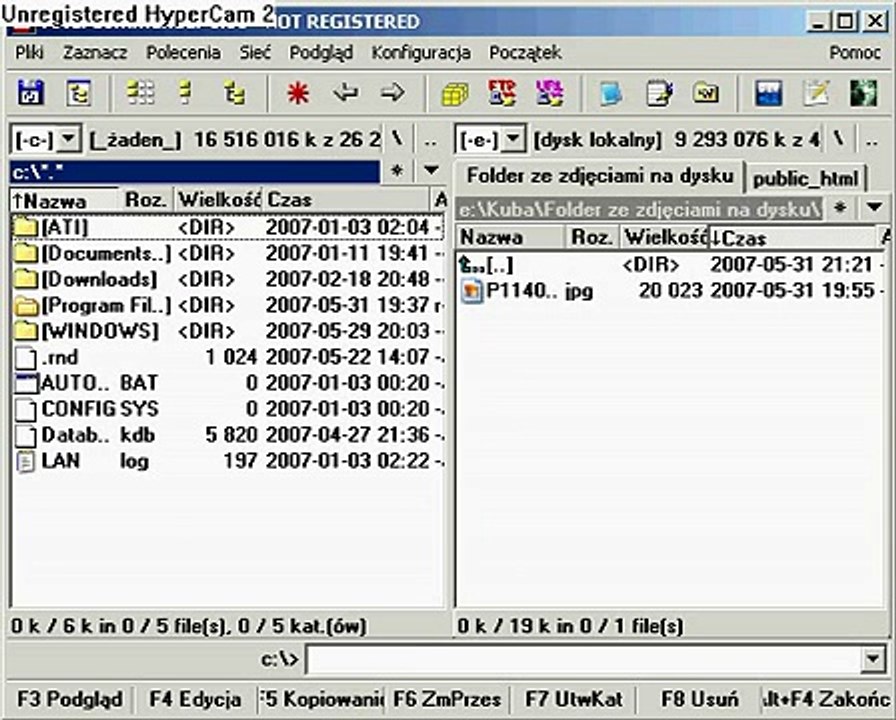Viewport: 896px width, 720px height.
Task: Select the LAN log file icon
Action: [x=25, y=461]
